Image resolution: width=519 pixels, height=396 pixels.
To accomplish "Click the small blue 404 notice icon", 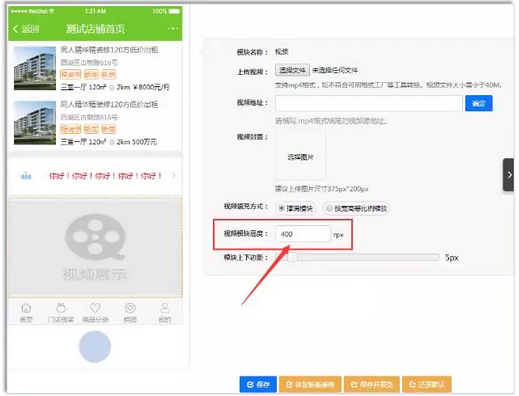I will pyautogui.click(x=26, y=176).
